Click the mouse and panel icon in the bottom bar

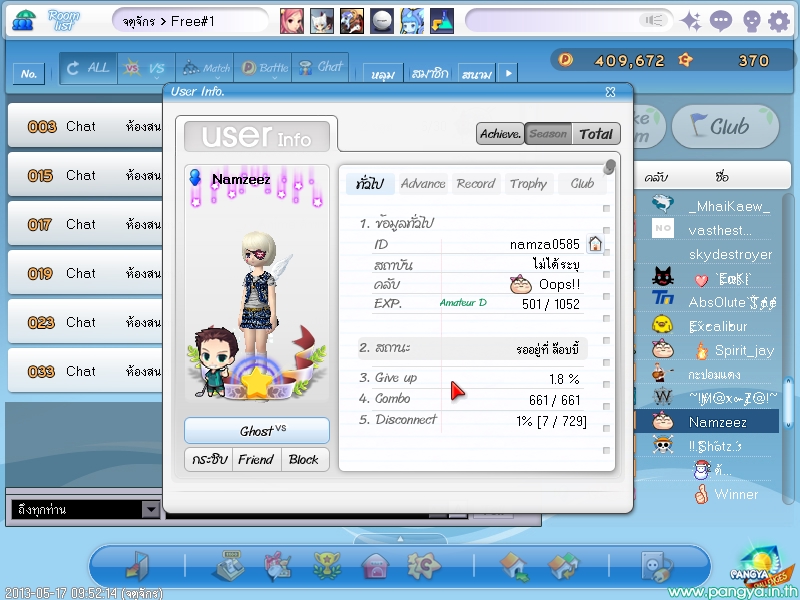point(656,566)
